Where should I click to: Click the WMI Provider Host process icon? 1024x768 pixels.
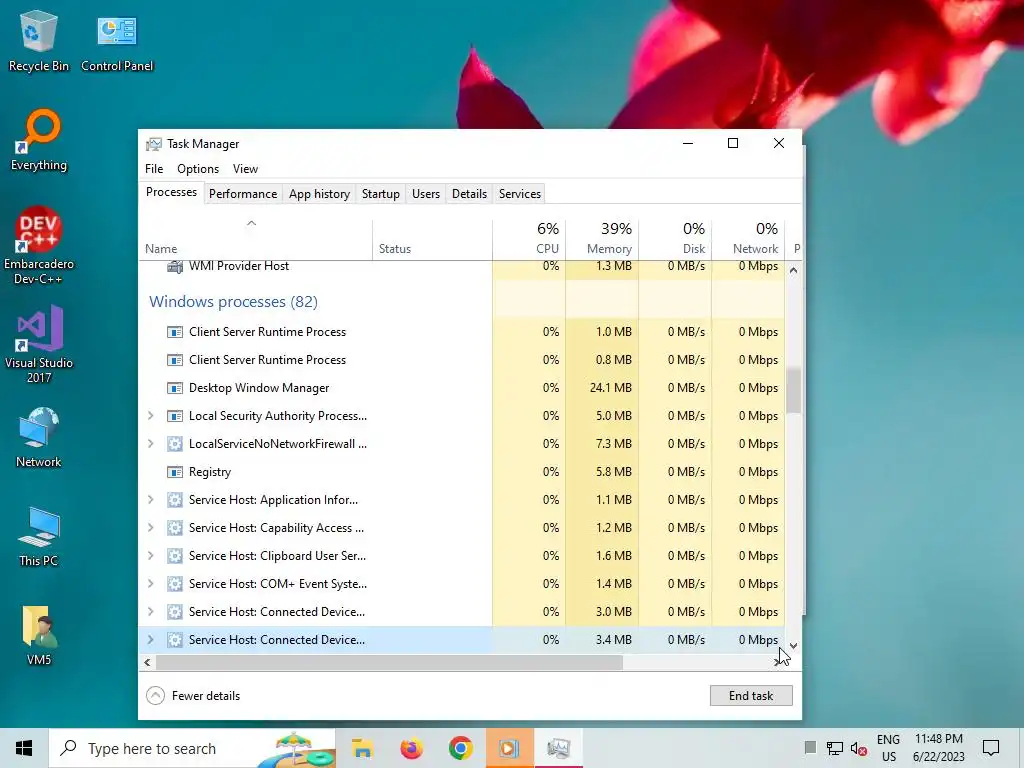click(174, 266)
